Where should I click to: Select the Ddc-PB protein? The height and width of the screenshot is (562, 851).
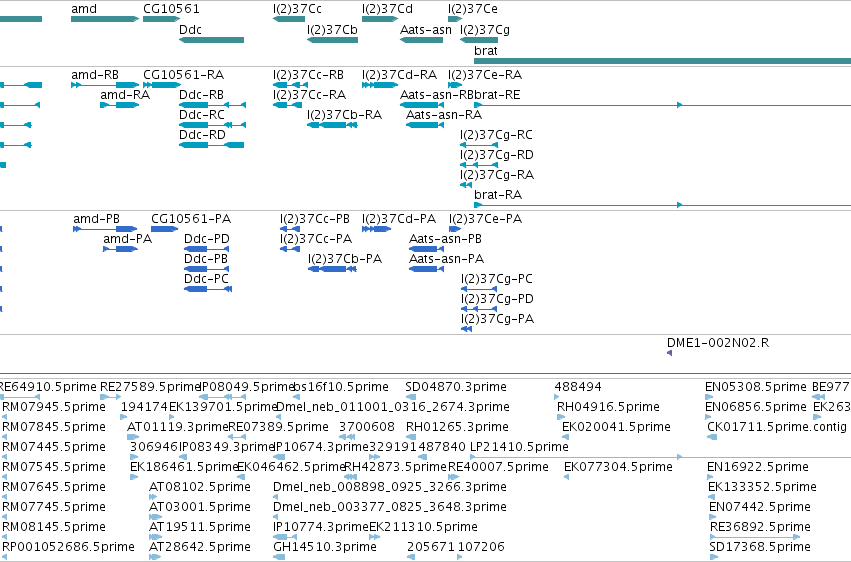tap(206, 269)
